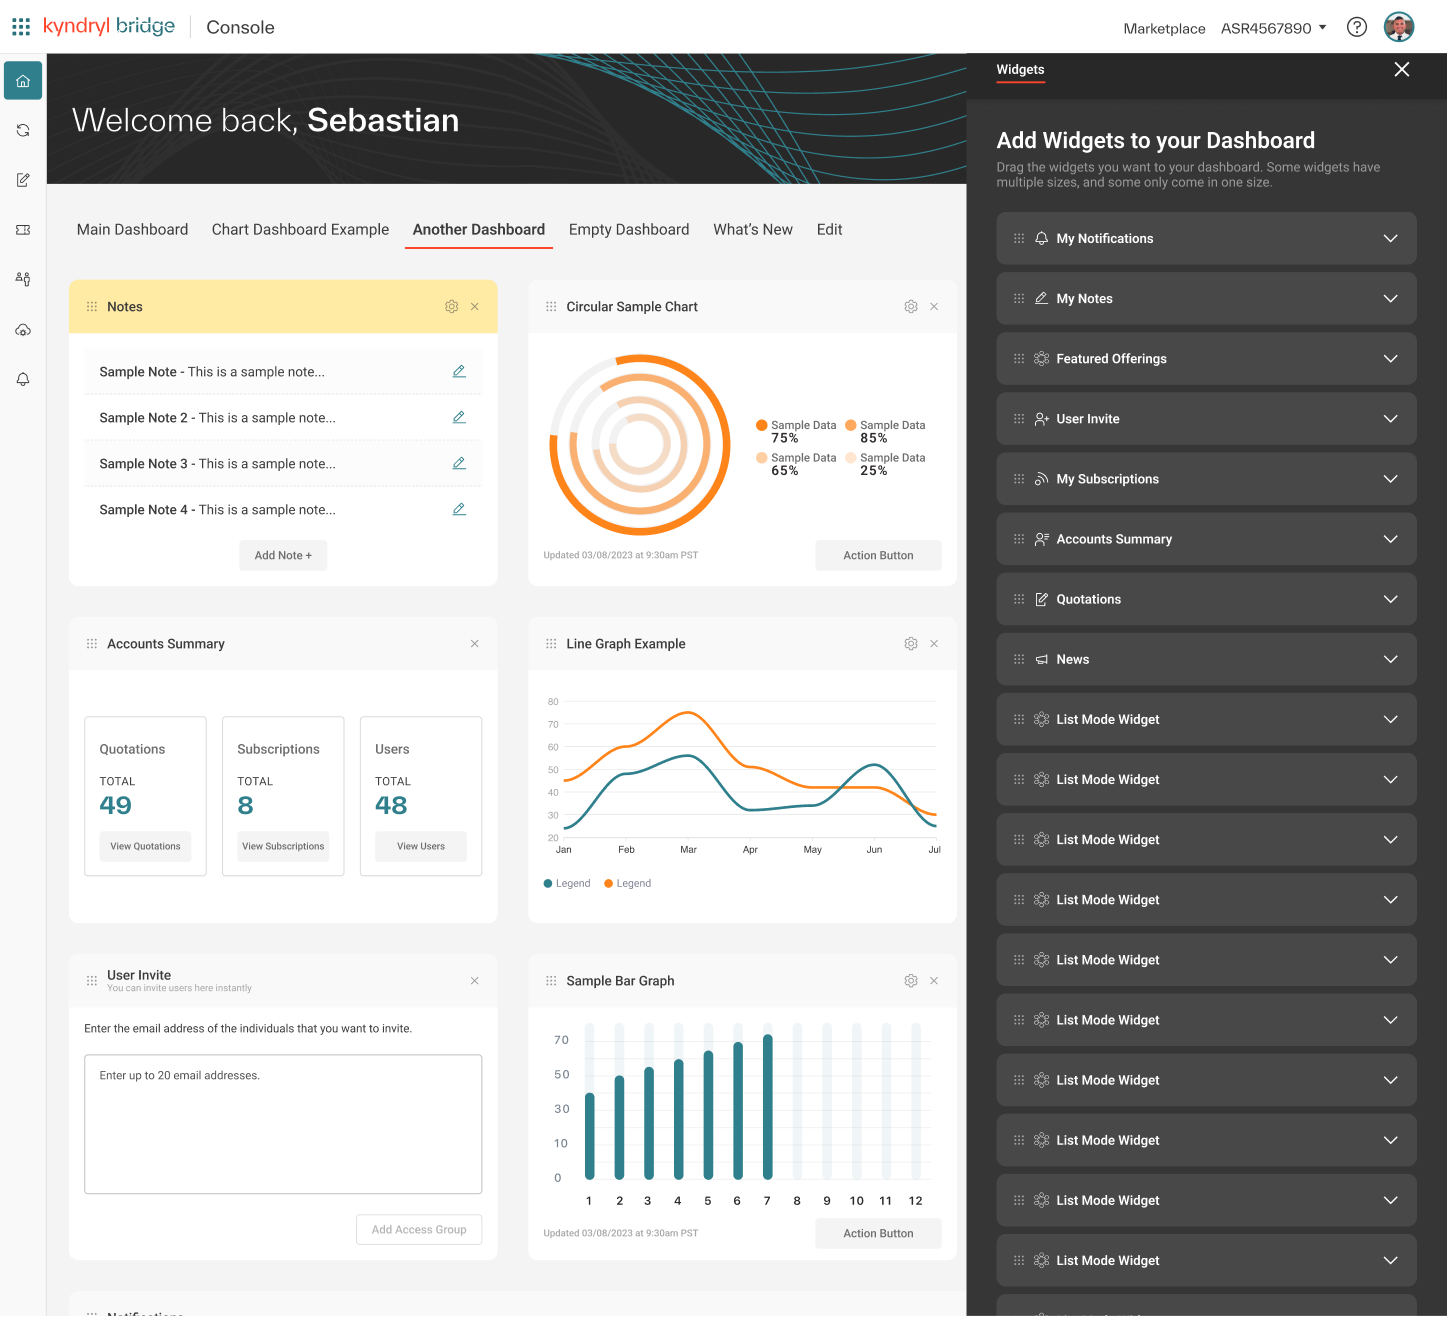Click the Marketplace link
The height and width of the screenshot is (1327, 1447).
[x=1164, y=28]
